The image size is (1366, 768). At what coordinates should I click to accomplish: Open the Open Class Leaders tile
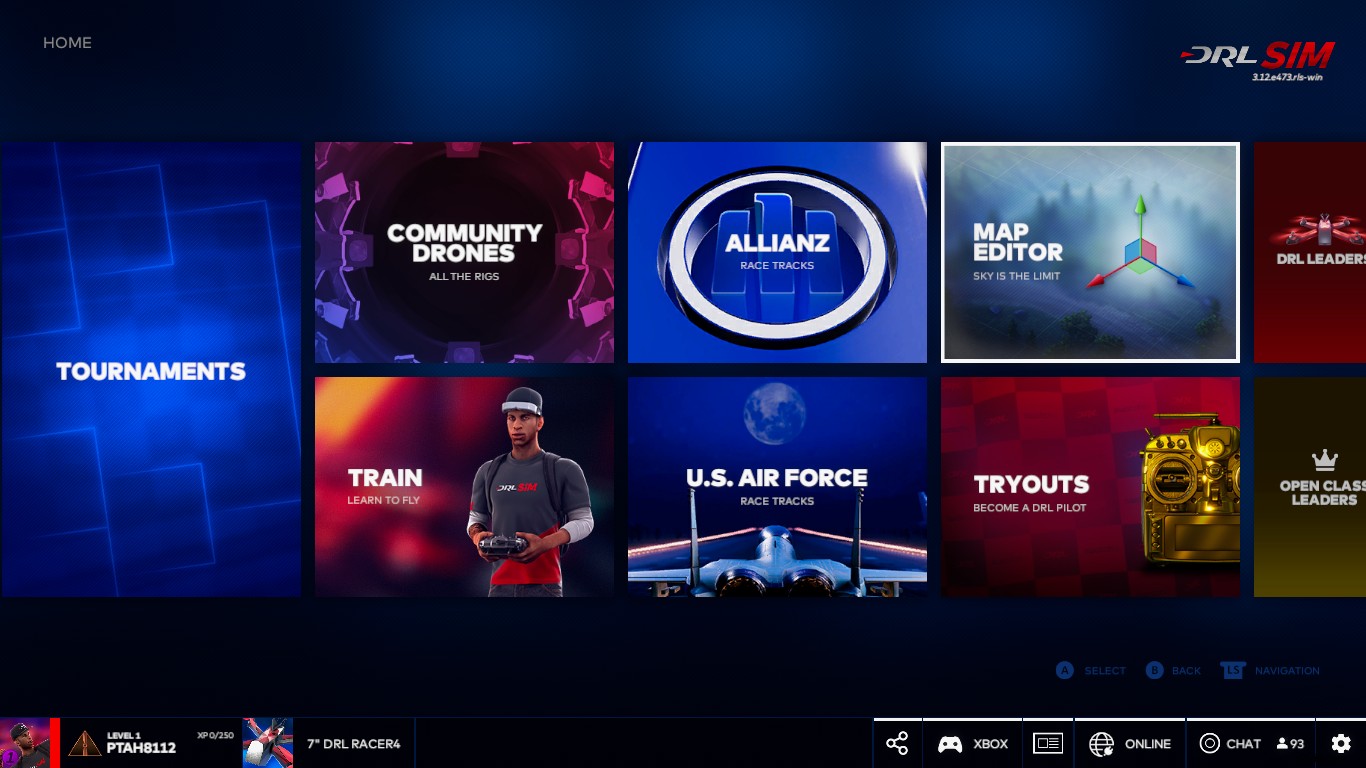tap(1310, 487)
